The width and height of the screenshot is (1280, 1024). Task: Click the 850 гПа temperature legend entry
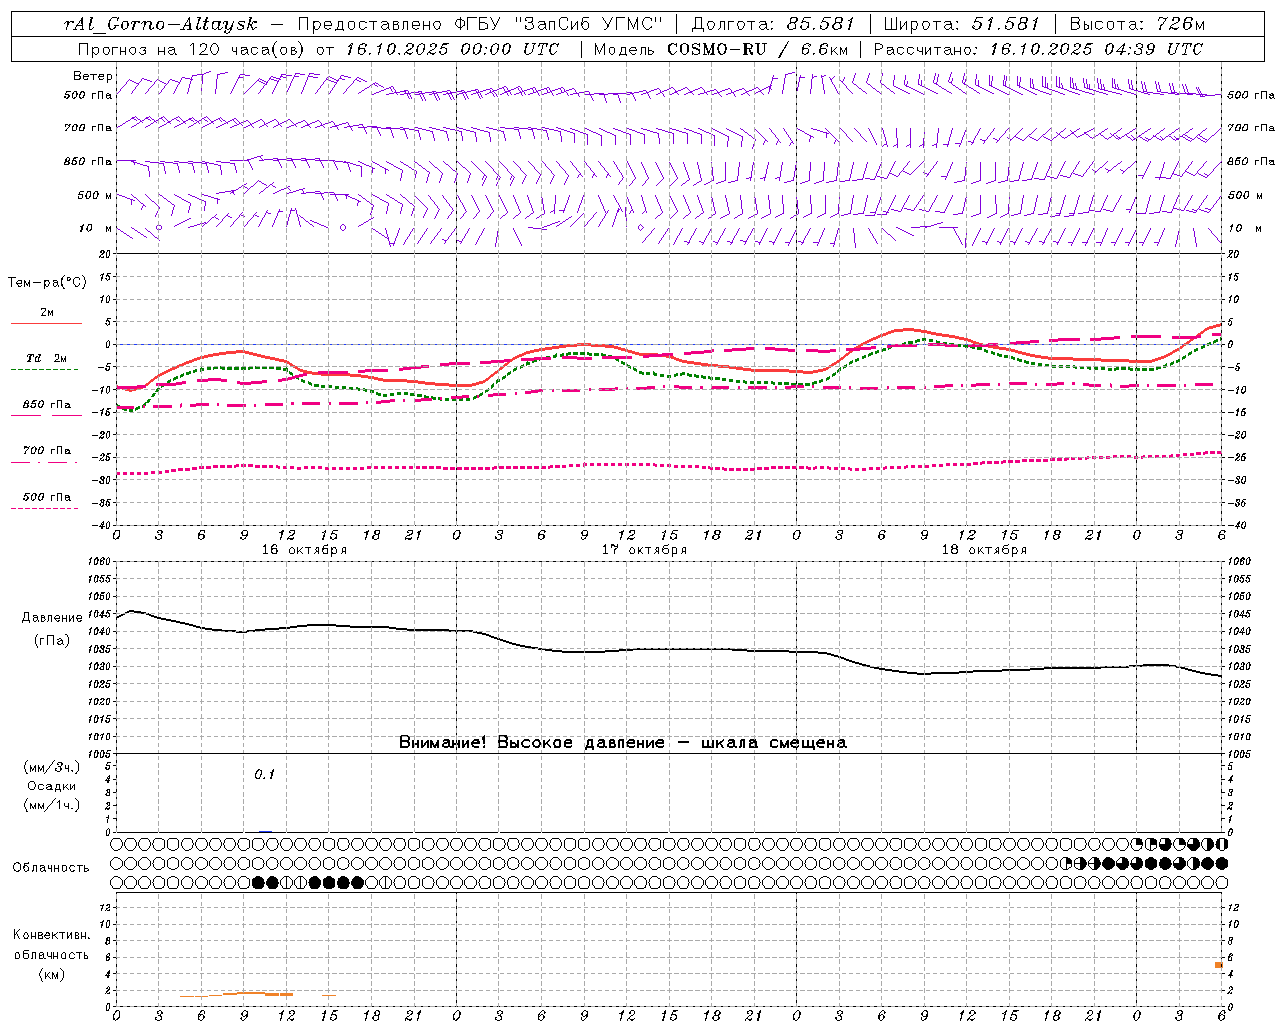46,405
